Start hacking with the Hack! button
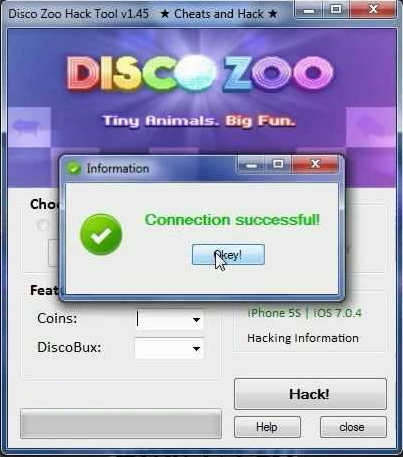 tap(310, 394)
